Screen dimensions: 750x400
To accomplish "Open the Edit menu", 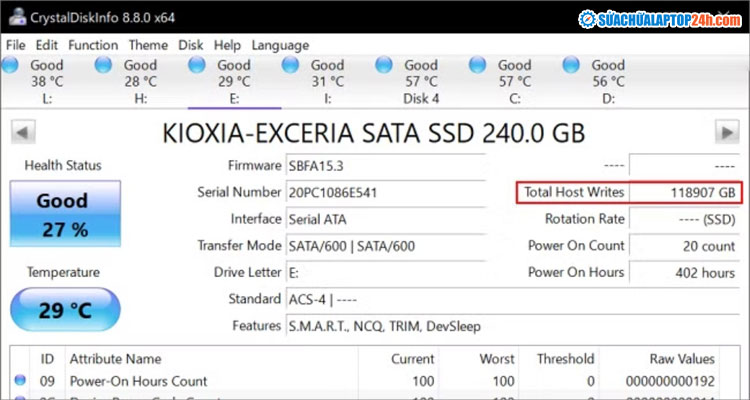I will pos(46,45).
